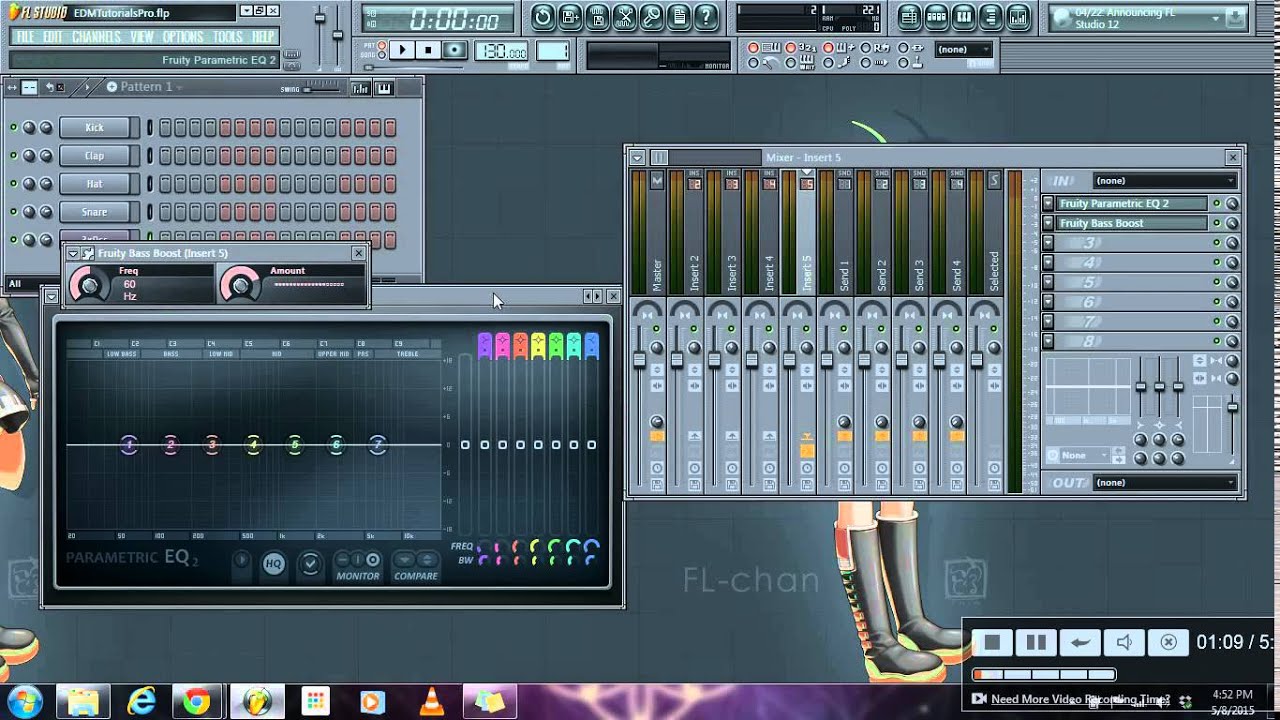1280x720 pixels.
Task: Click the Record button in transport
Action: 455,50
